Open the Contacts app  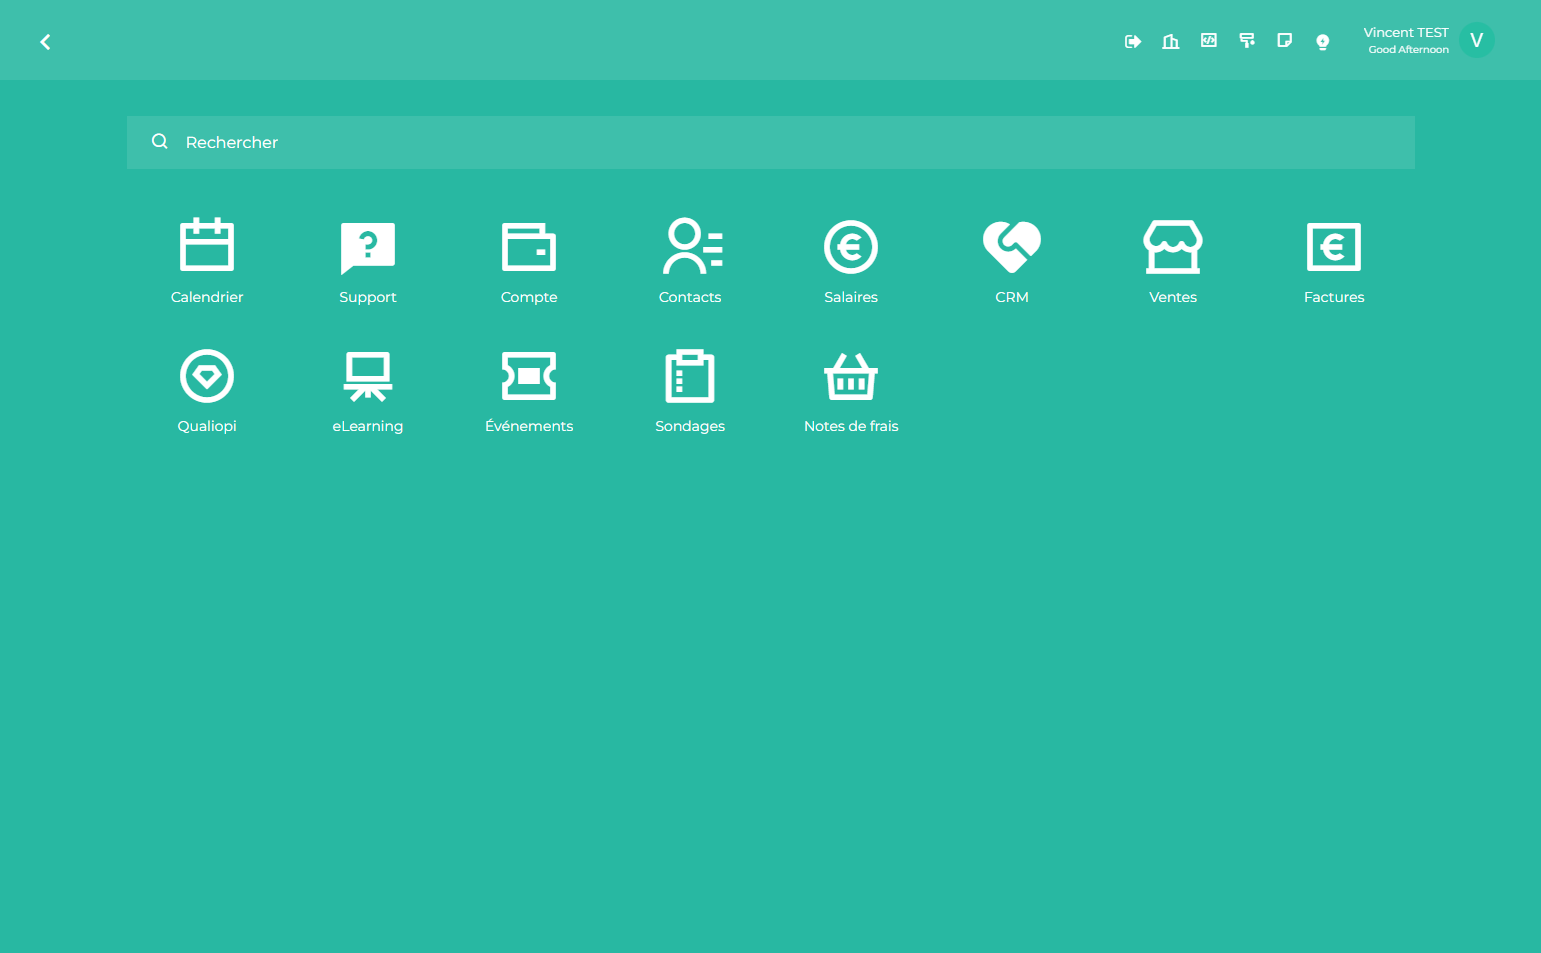coord(690,261)
